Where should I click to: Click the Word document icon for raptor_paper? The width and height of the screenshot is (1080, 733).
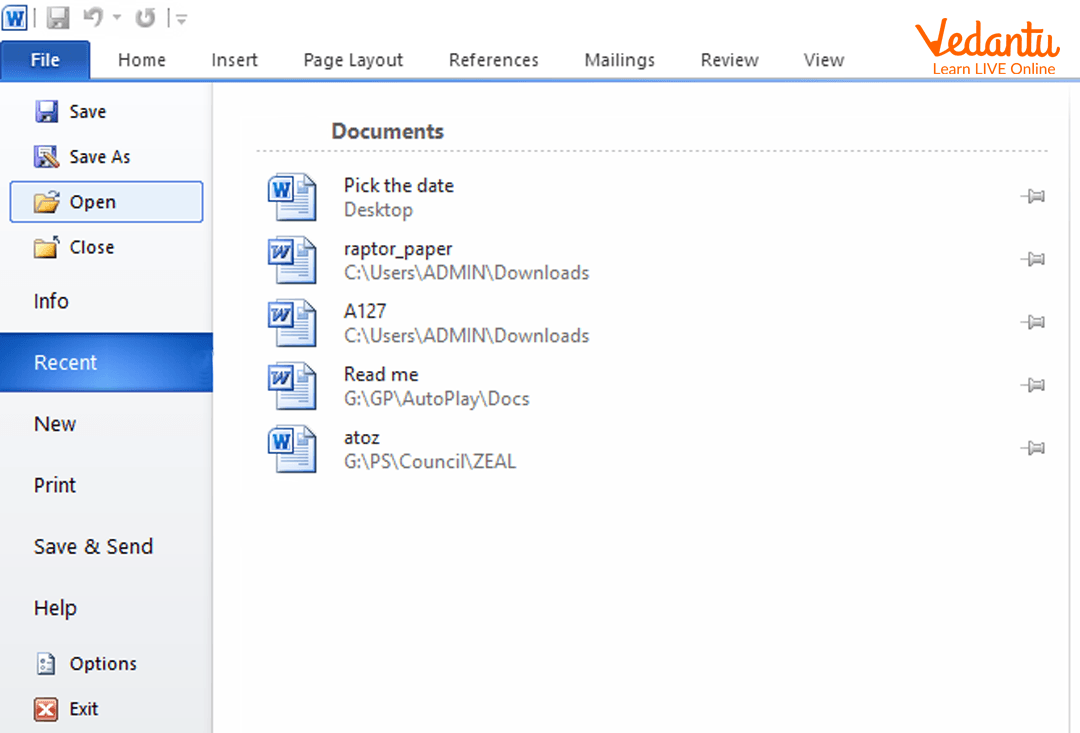click(x=292, y=260)
